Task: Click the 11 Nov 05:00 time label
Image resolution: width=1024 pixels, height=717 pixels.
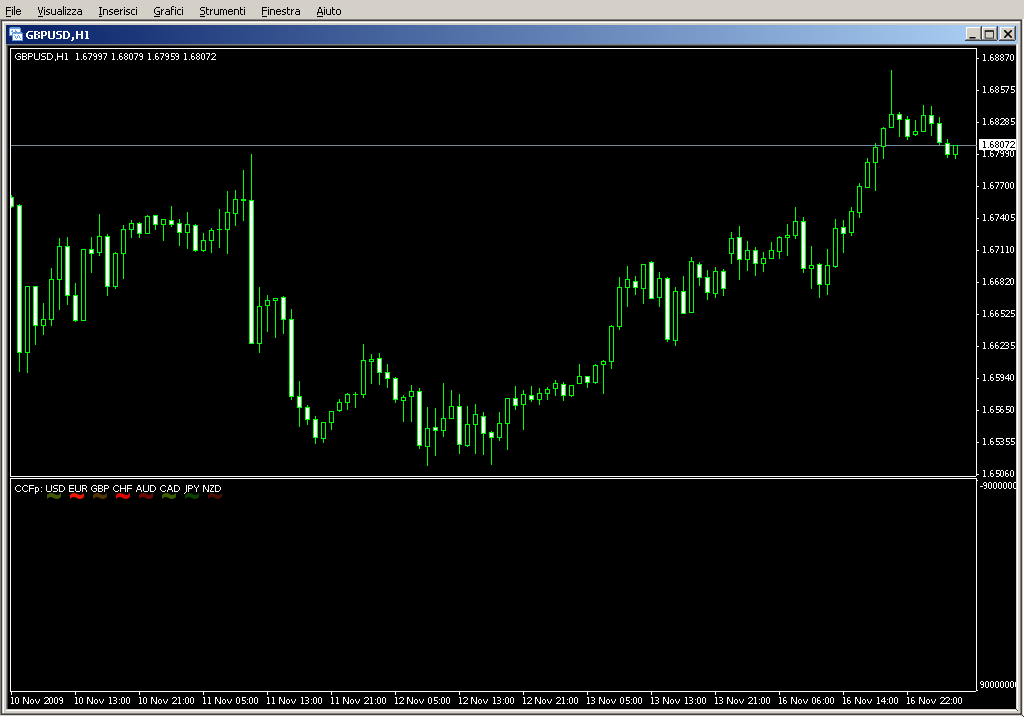Action: click(230, 701)
